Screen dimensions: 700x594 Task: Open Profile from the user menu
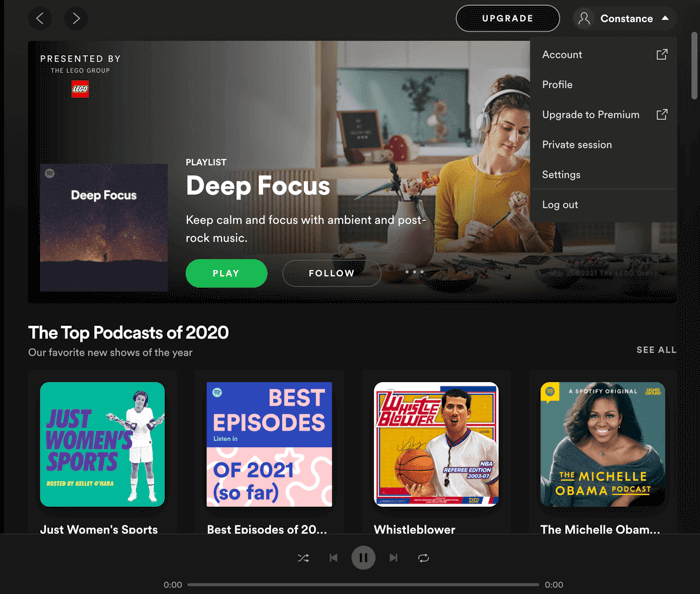pos(604,84)
